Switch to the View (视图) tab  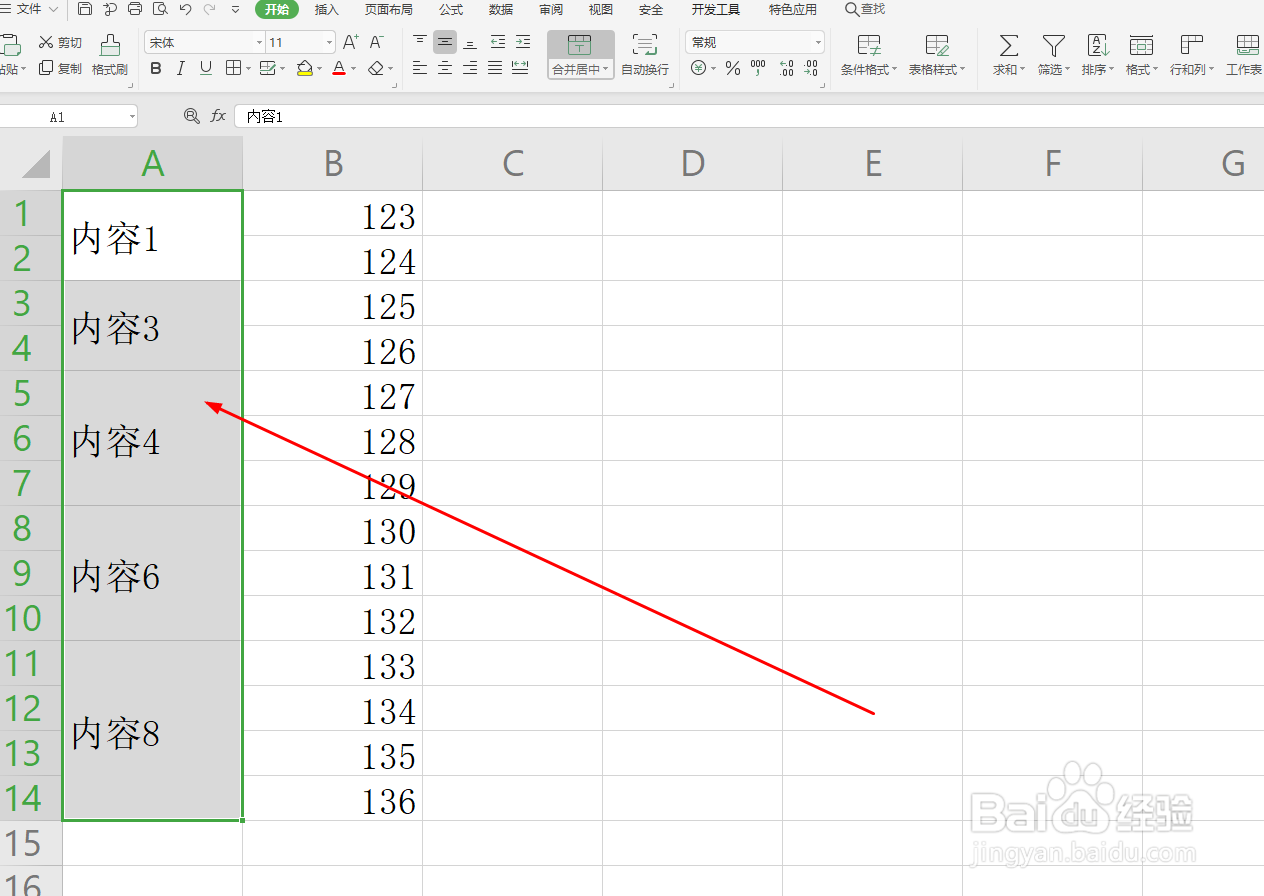601,9
